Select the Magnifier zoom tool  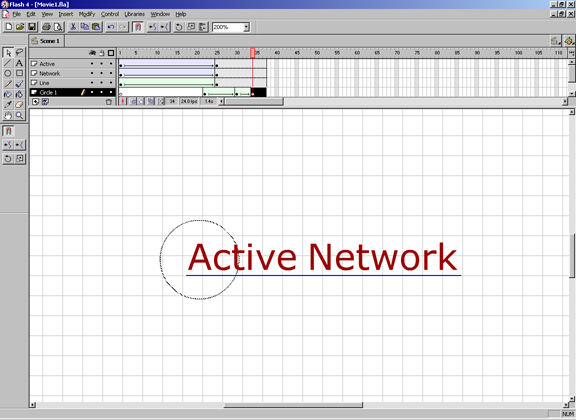pyautogui.click(x=19, y=115)
